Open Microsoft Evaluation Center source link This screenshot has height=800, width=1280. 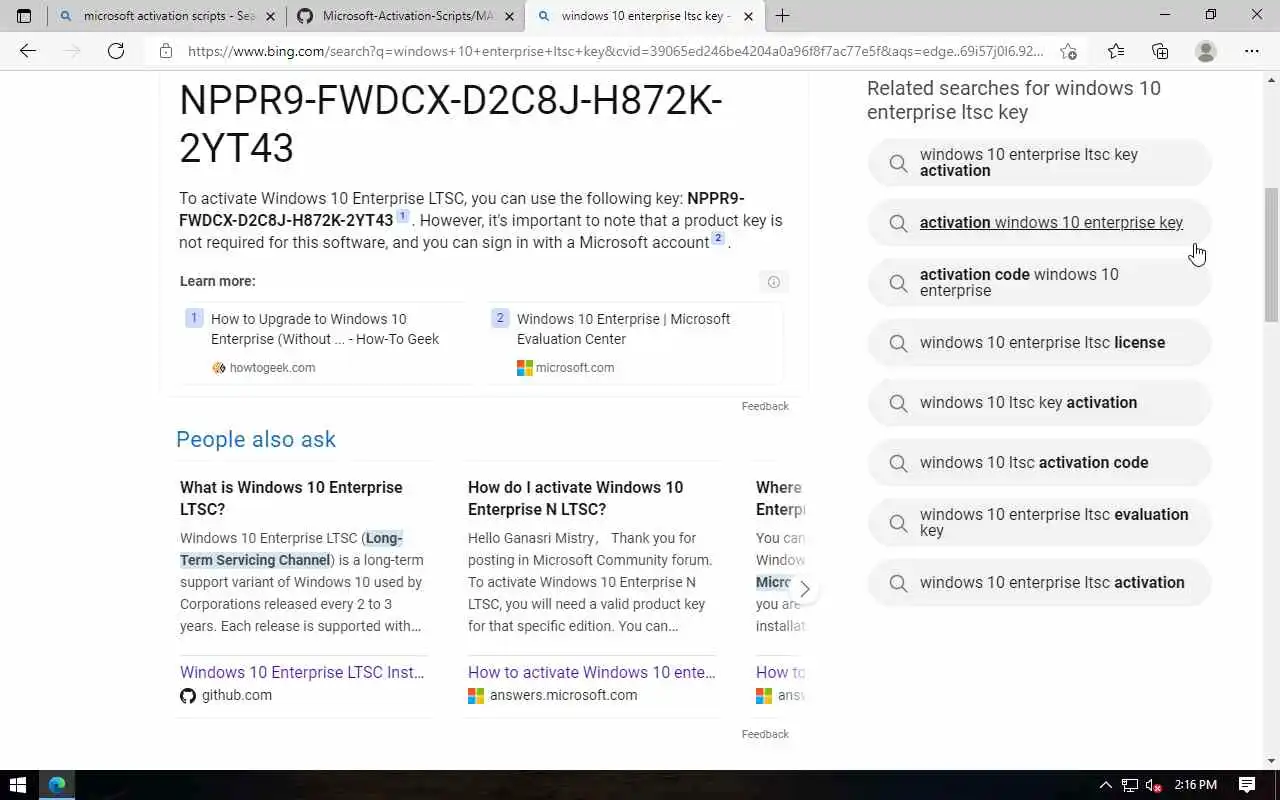coord(623,329)
